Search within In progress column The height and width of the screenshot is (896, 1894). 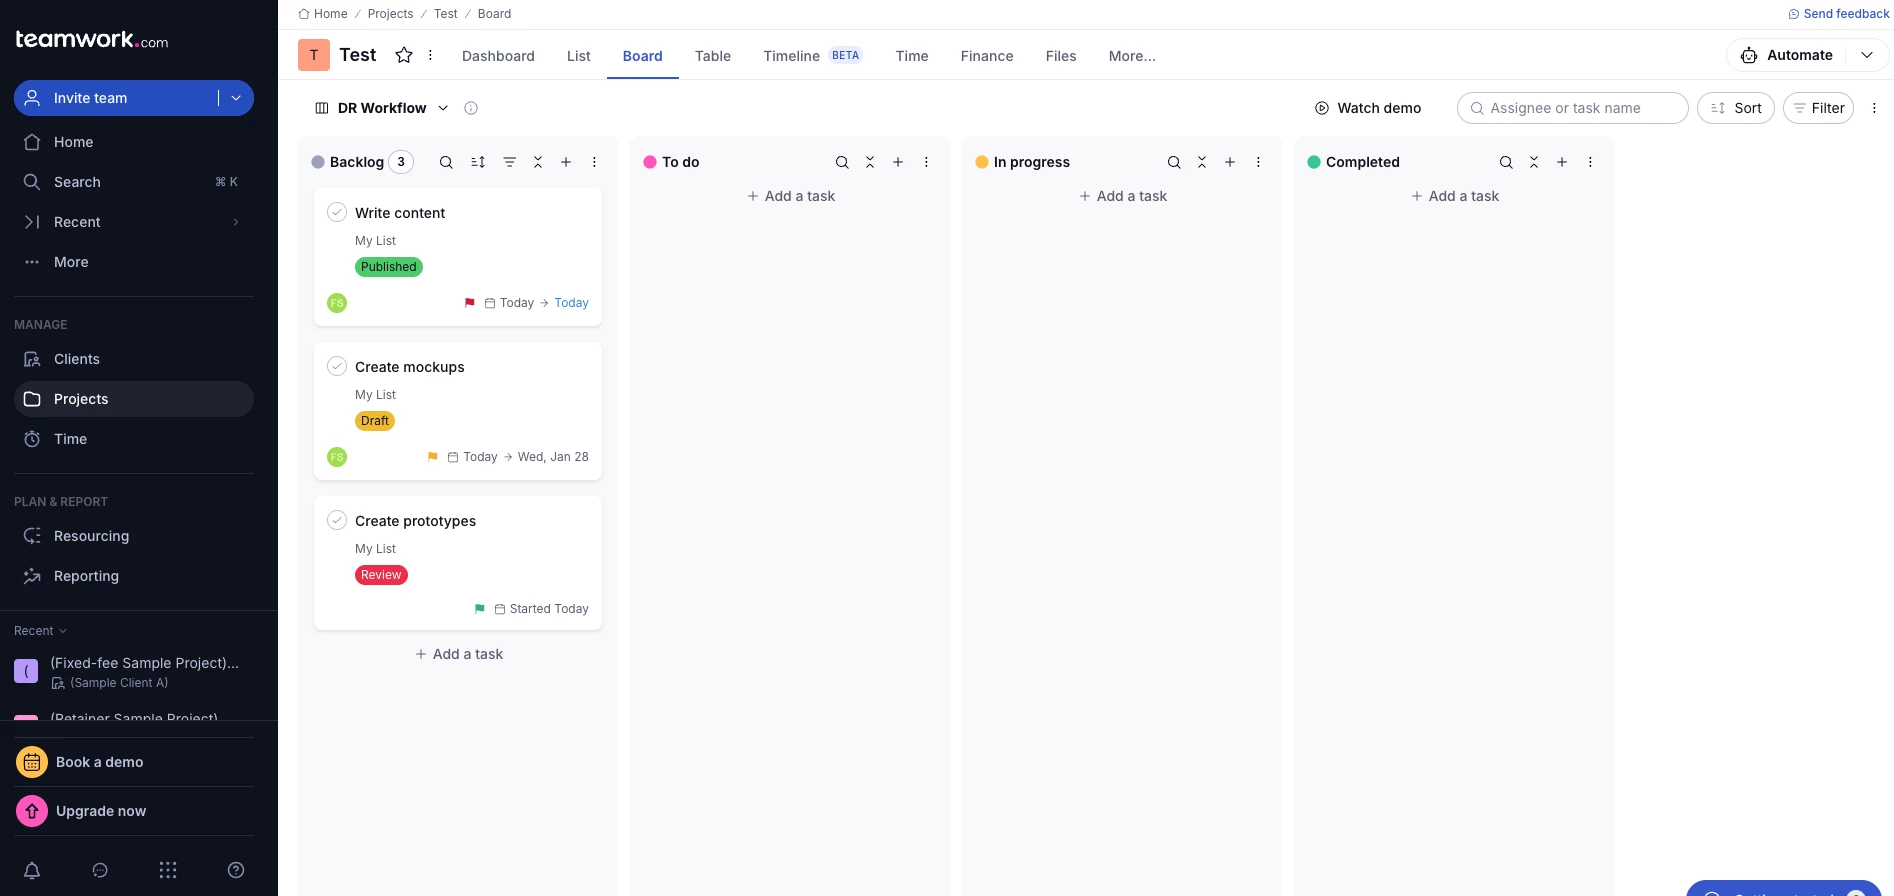1174,162
